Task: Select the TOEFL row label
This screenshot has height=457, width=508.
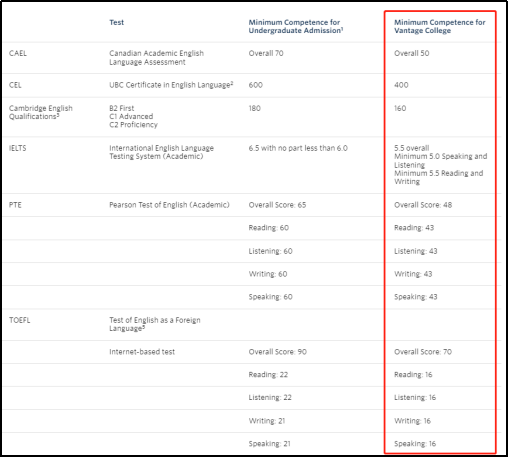Action: pos(20,320)
